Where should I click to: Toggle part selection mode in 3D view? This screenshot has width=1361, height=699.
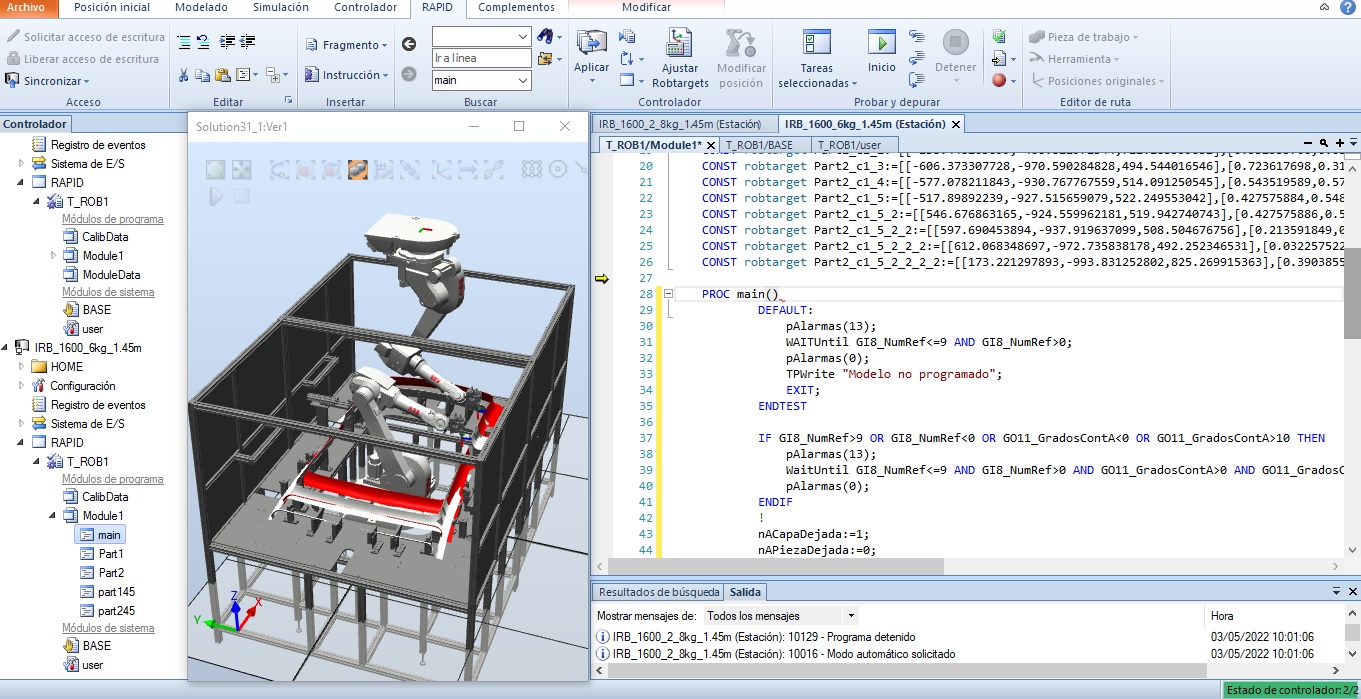point(357,170)
